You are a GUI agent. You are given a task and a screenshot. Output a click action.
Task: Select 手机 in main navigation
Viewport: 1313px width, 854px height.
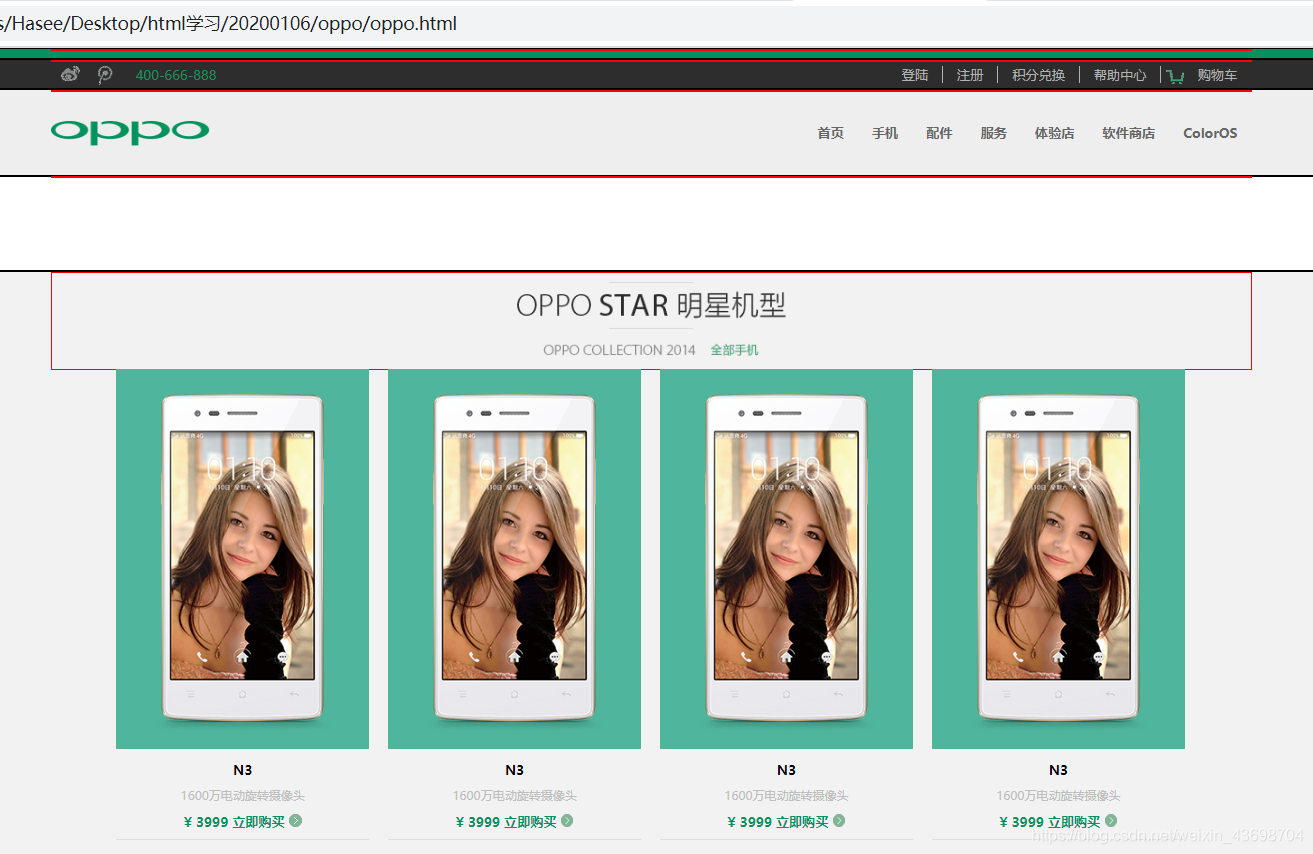click(885, 133)
